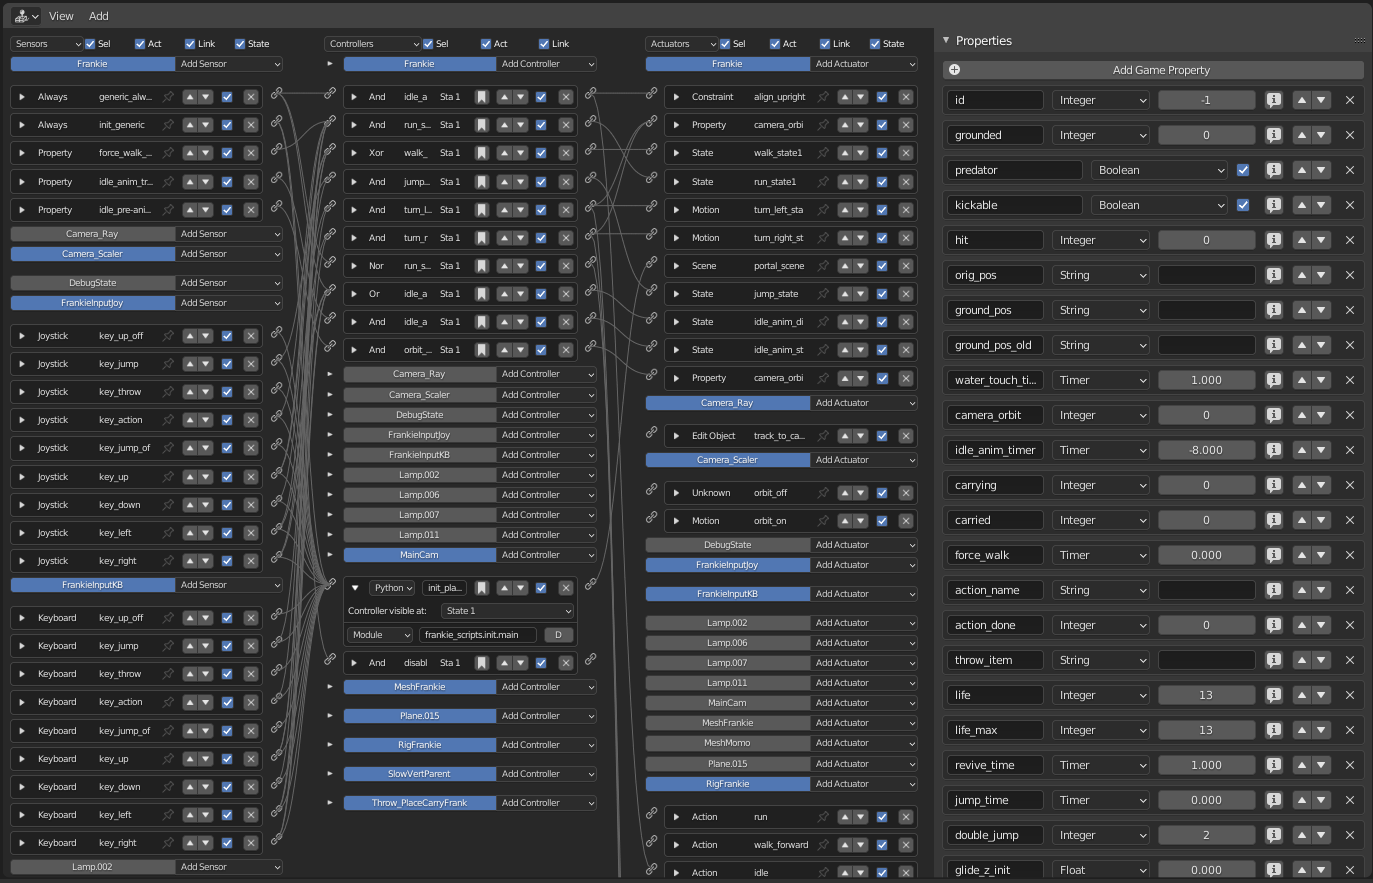Open the Module mode dropdown

click(380, 635)
